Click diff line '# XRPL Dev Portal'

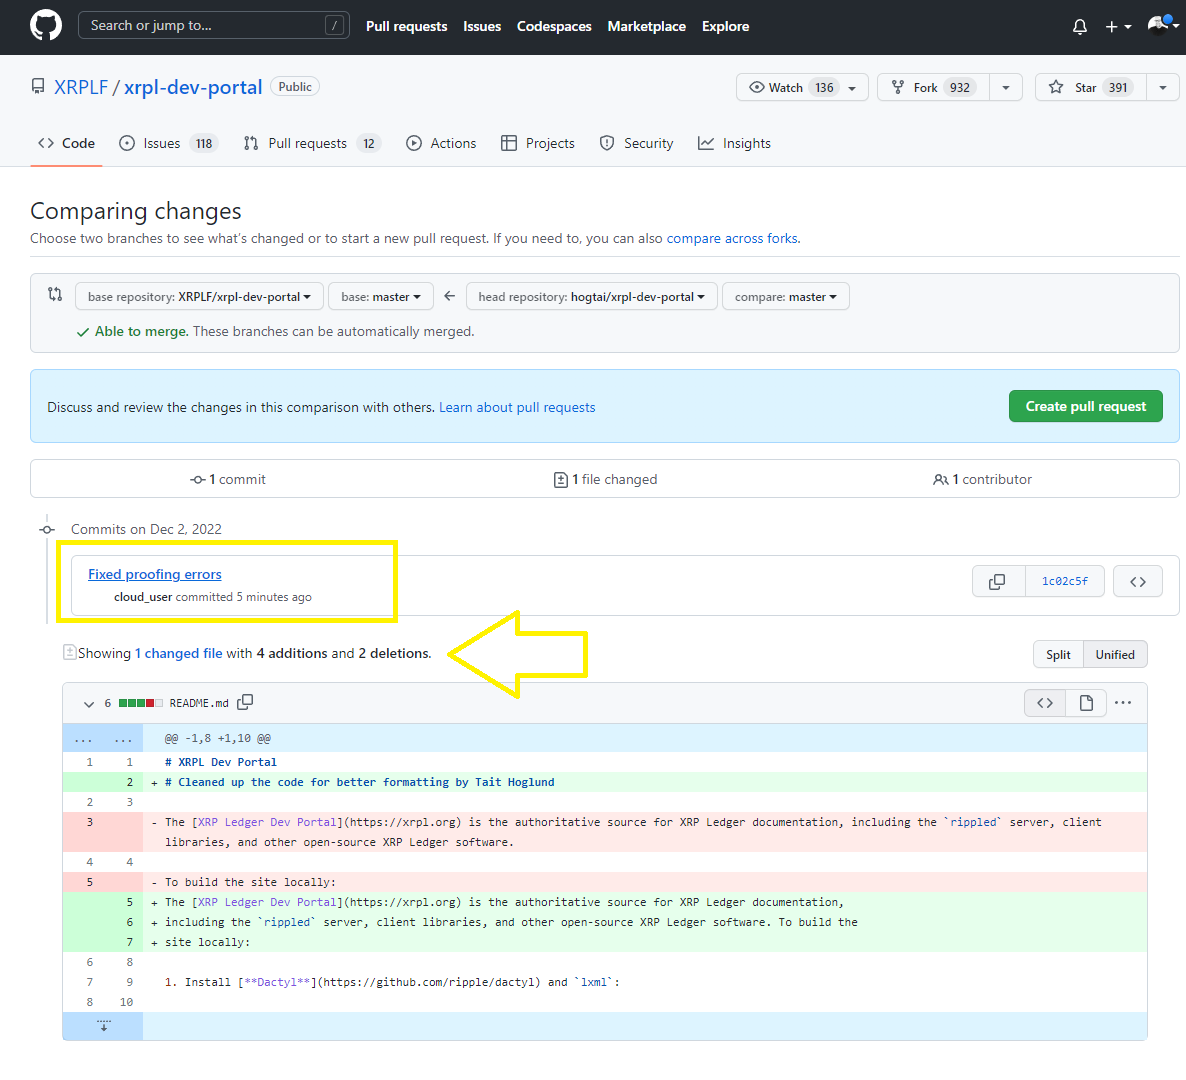tap(221, 762)
